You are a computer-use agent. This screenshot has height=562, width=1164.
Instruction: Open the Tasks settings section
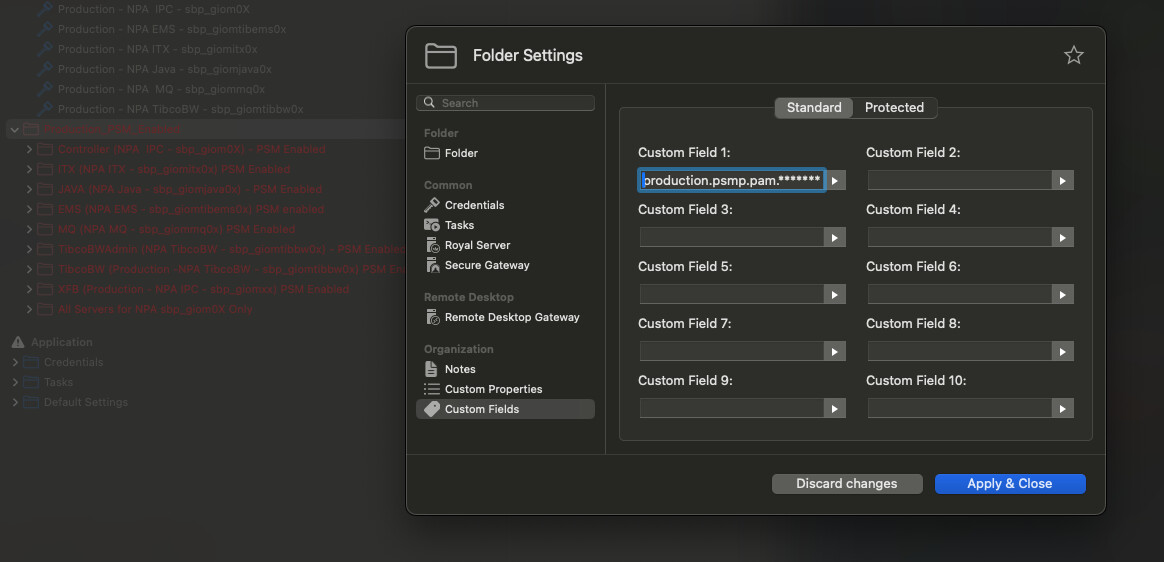click(459, 225)
